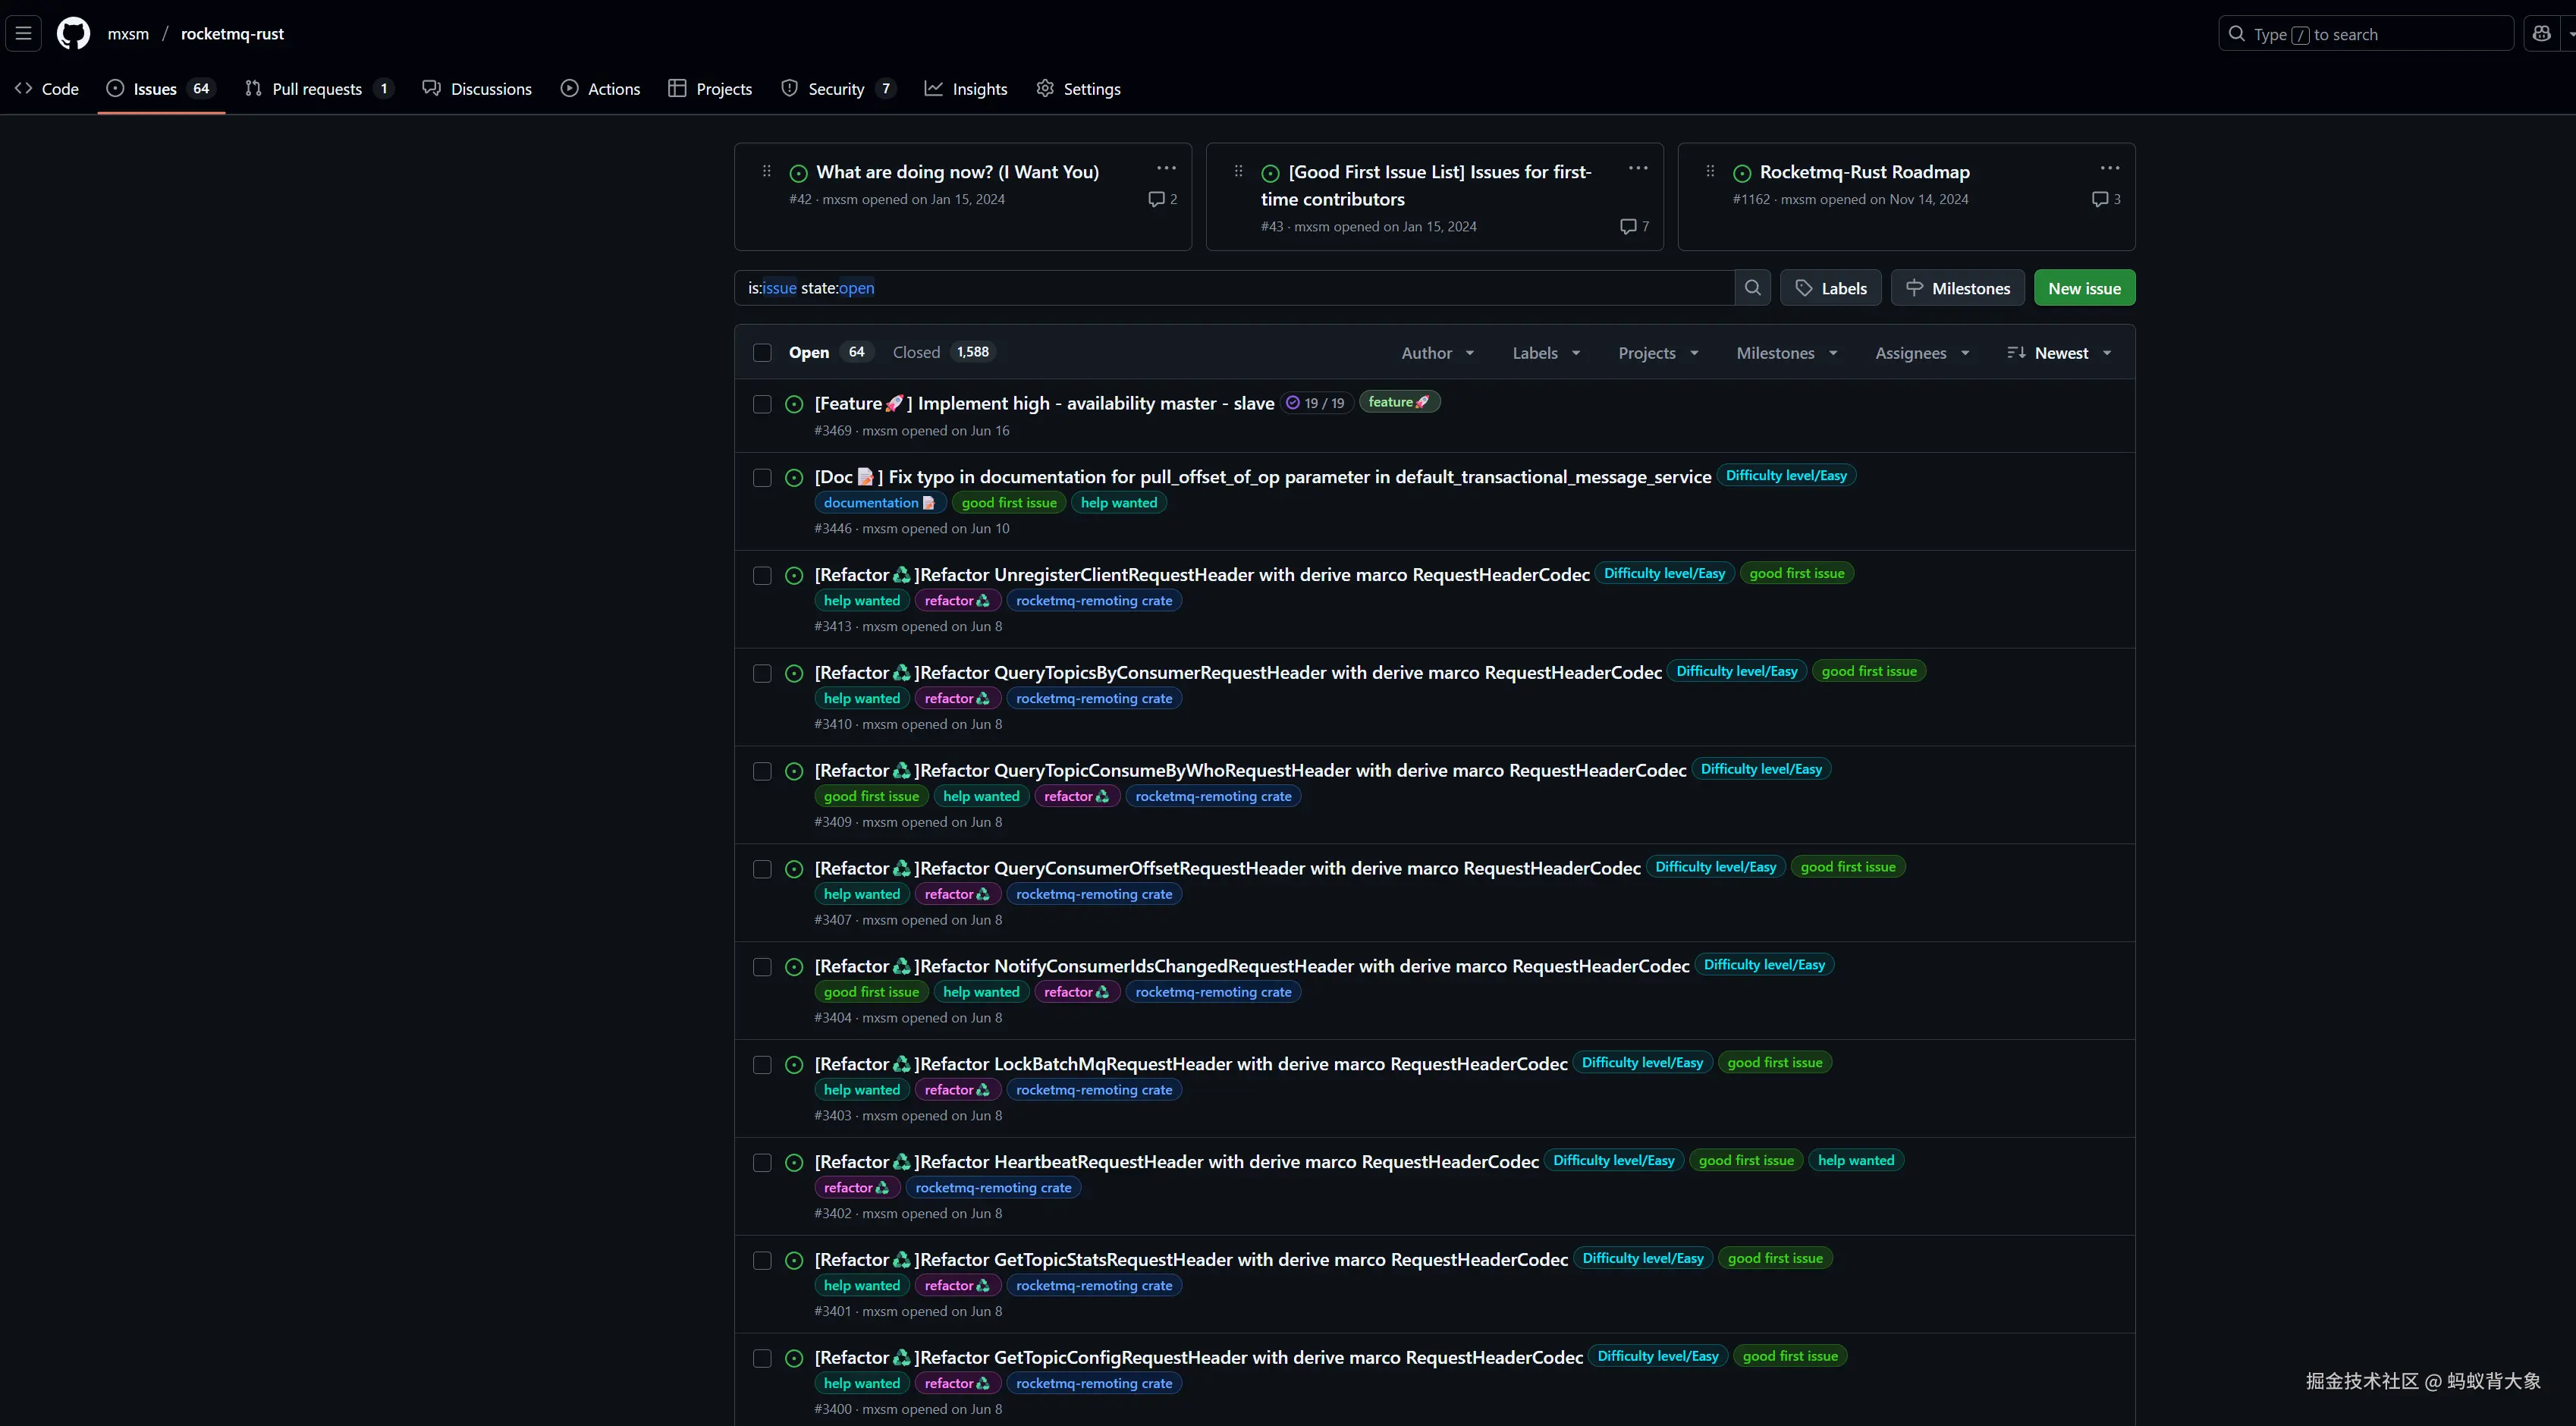Submit the search with the magnifier button
2576x1426 pixels.
point(1752,288)
